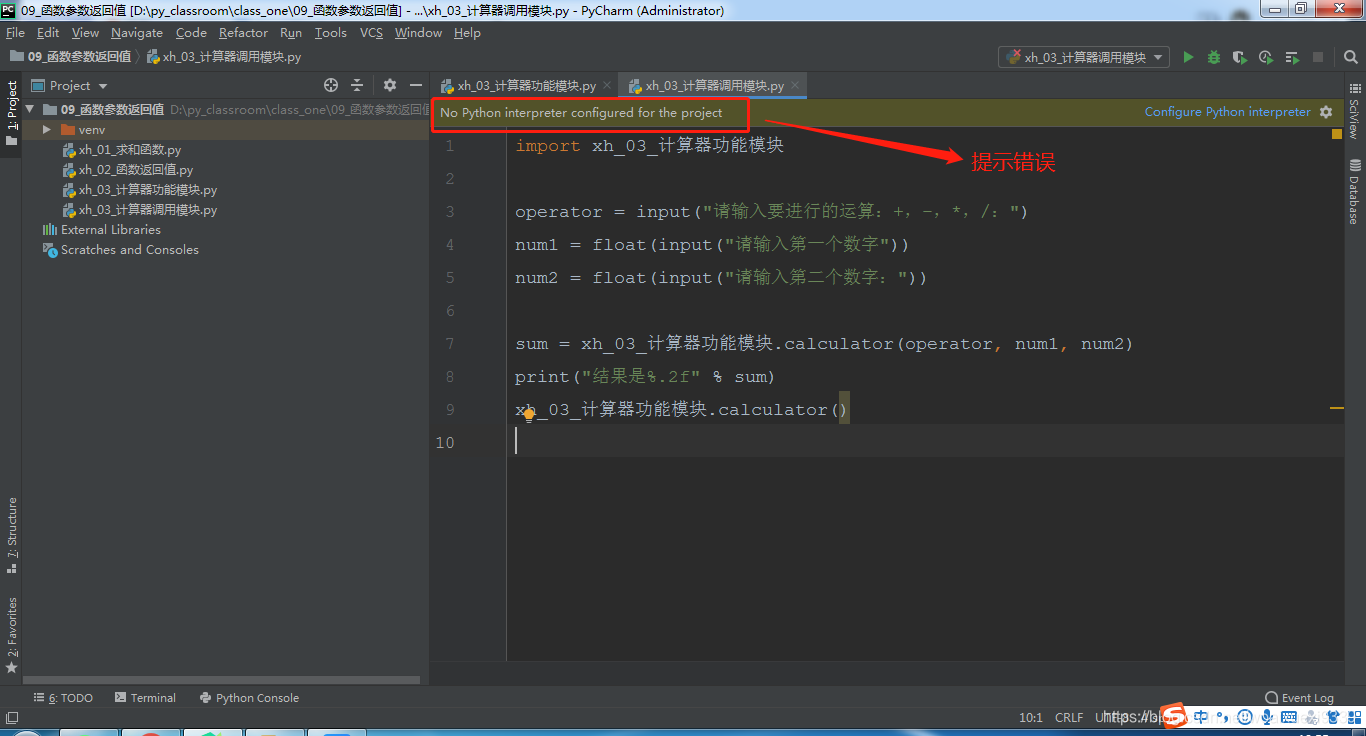The image size is (1366, 736).
Task: Open the profiler run icon
Action: (x=1265, y=57)
